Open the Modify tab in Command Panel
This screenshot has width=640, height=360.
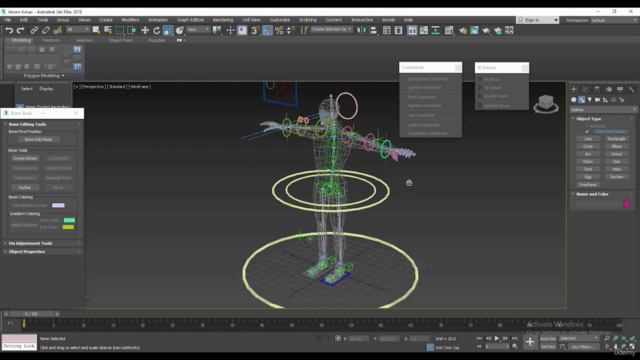(x=585, y=89)
